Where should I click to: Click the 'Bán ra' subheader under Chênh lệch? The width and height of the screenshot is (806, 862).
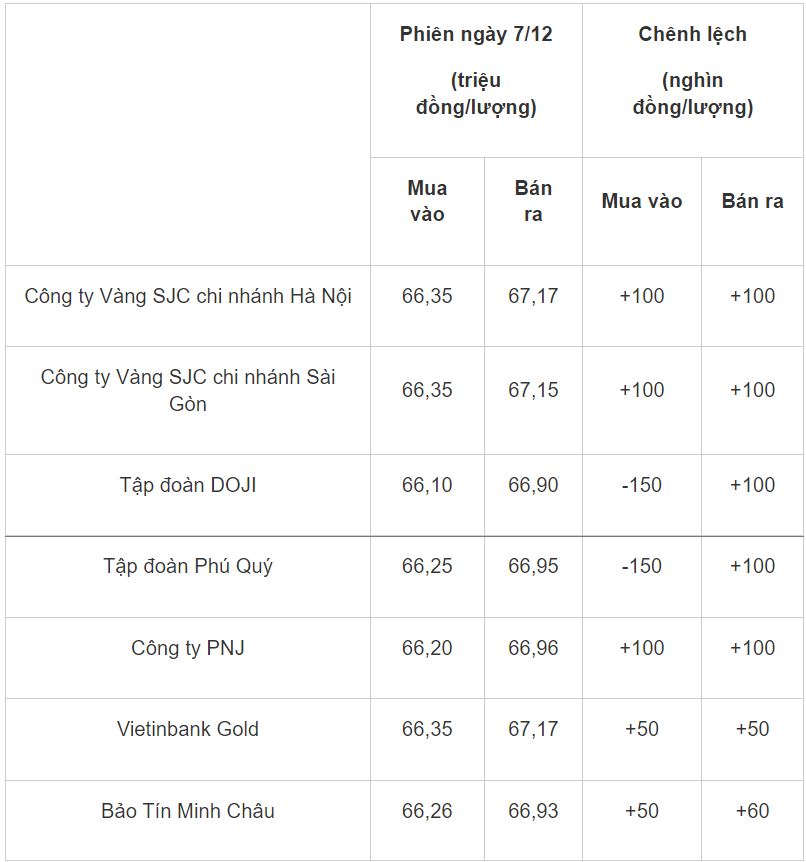coord(752,201)
